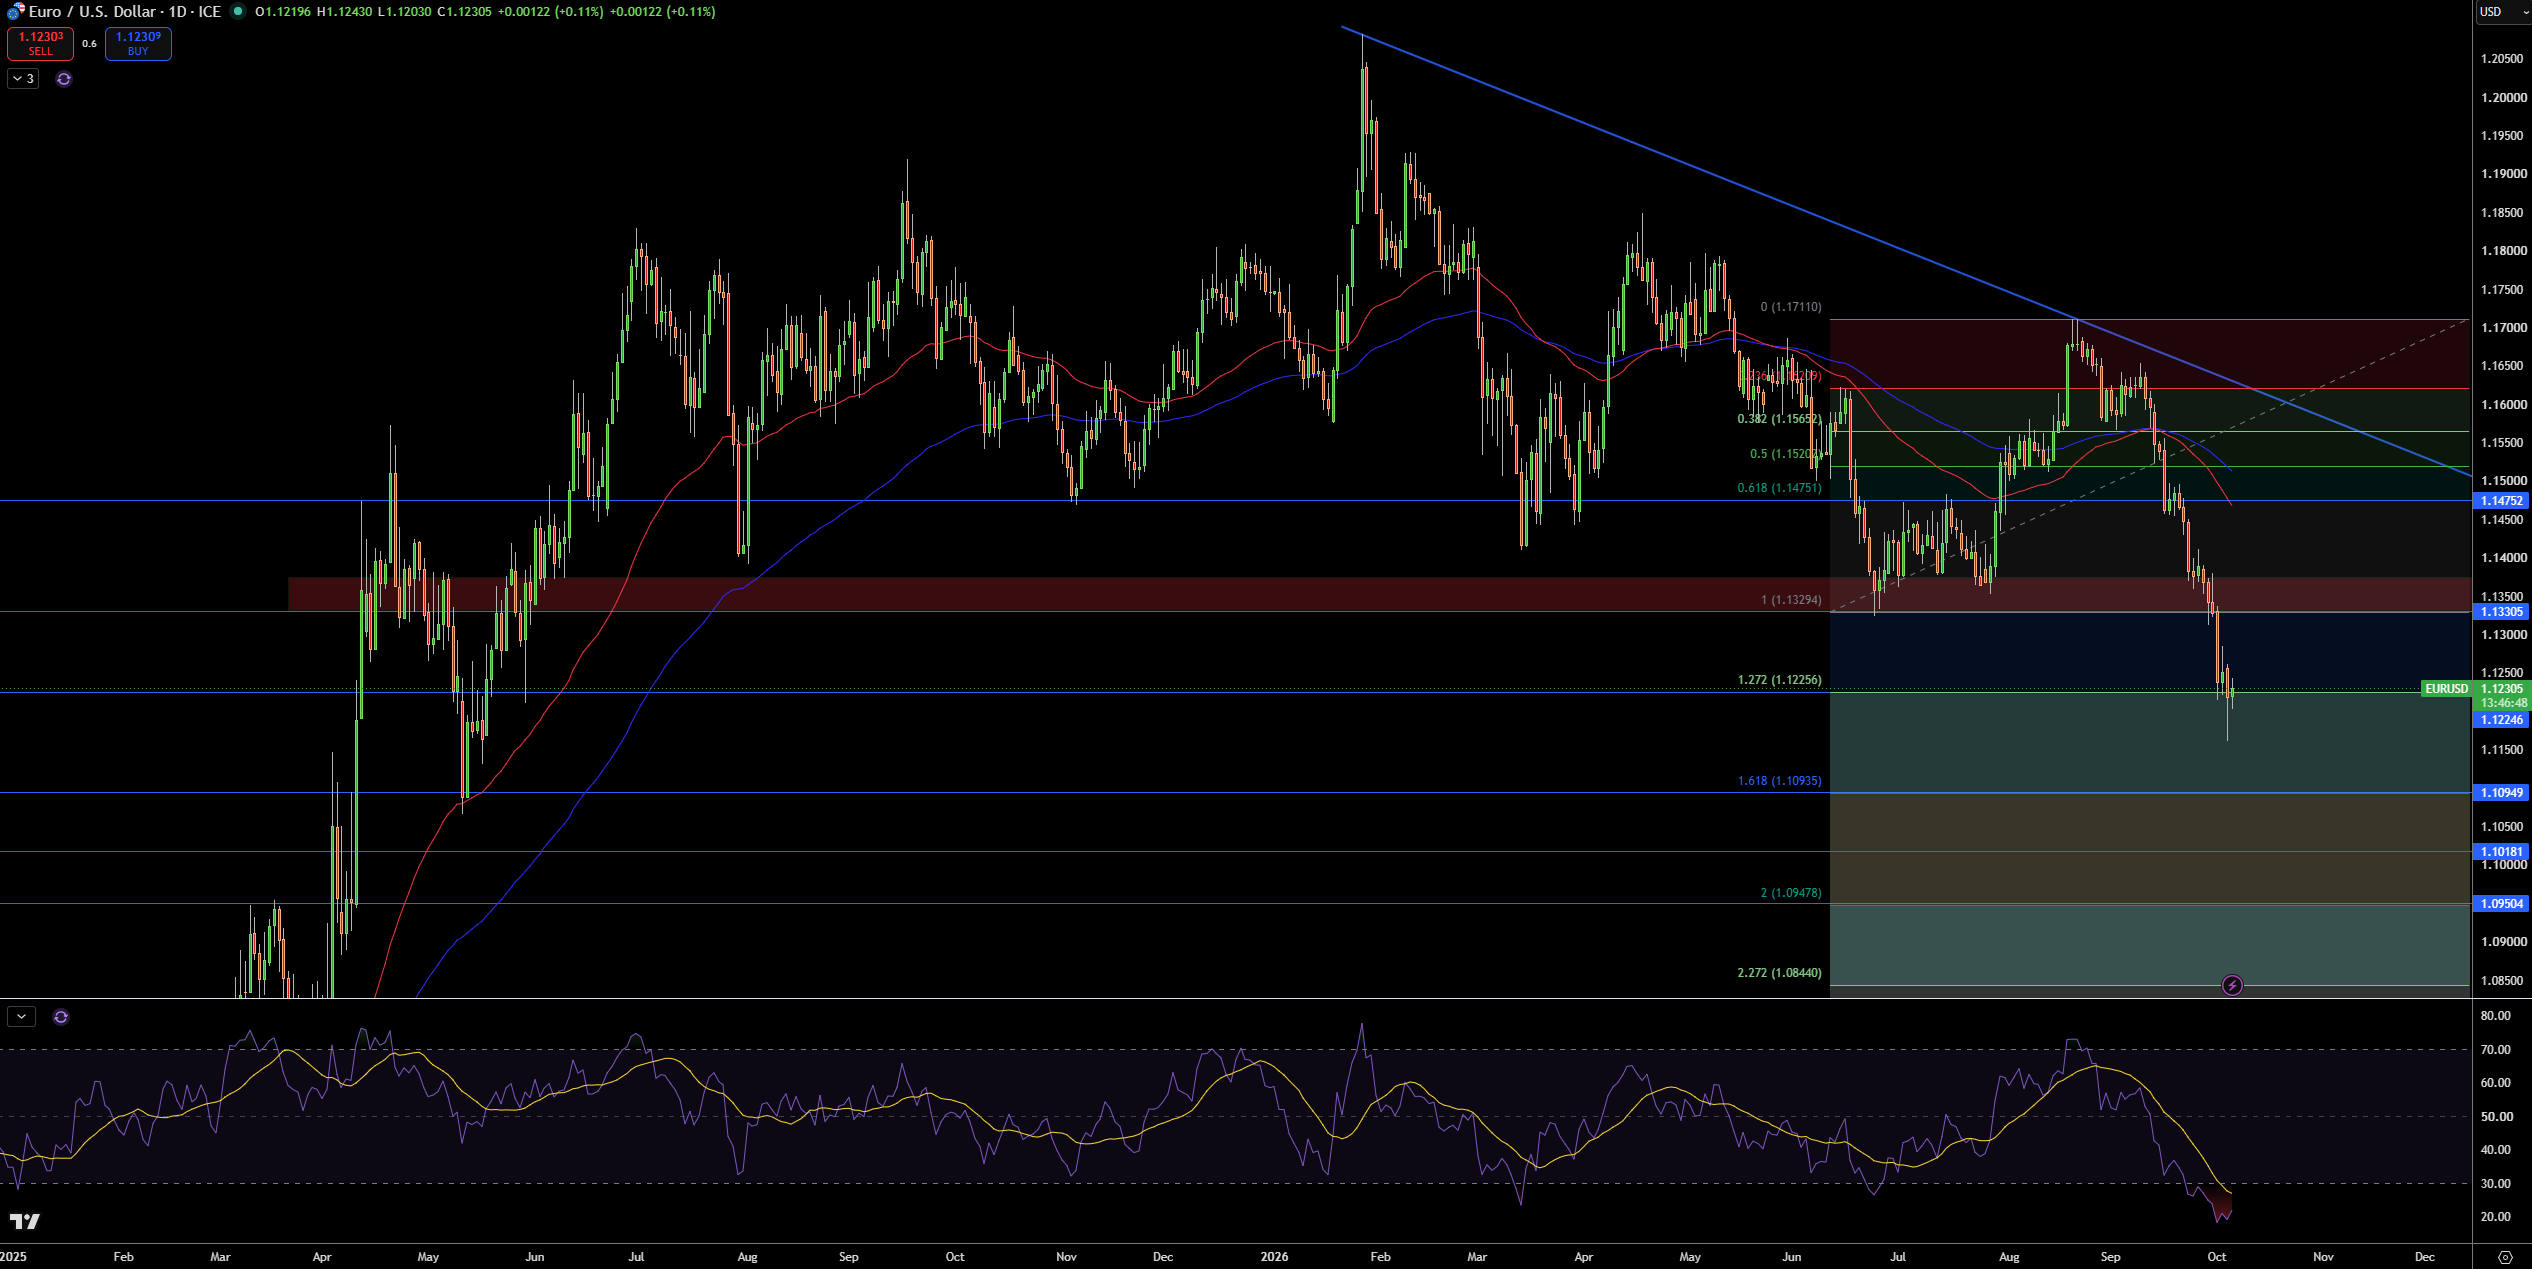Click the purple refresh icon beside the 3 legend toggle

tap(64, 79)
